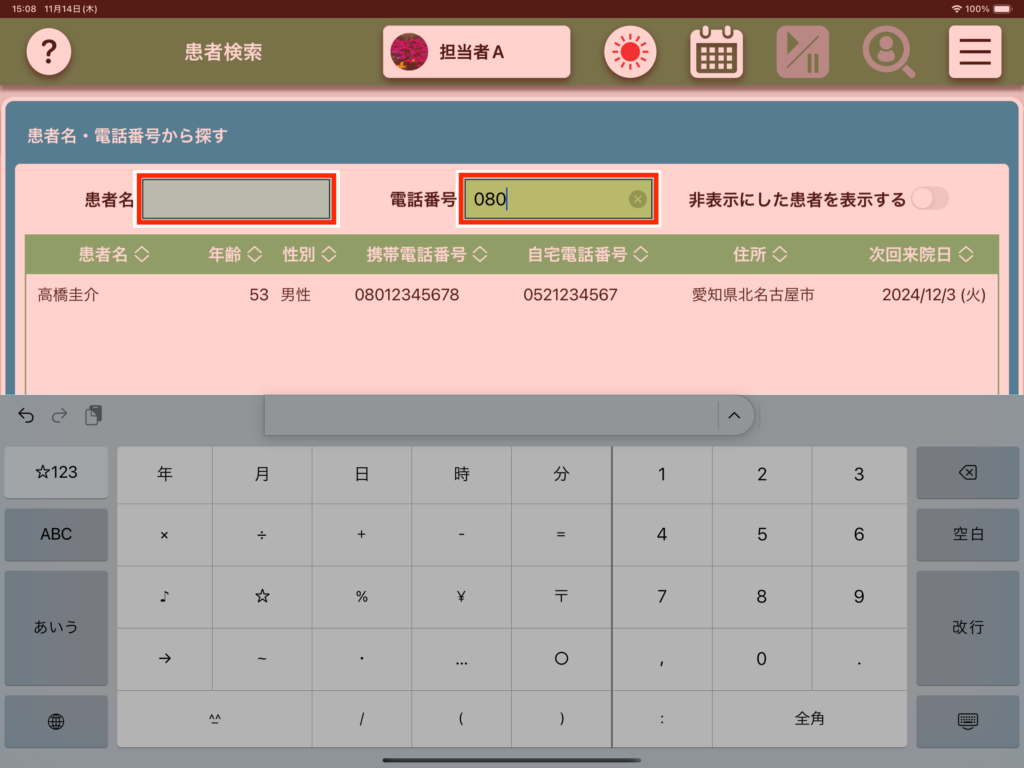Expand keyboard candidate bar chevron
This screenshot has height=768, width=1024.
click(734, 415)
